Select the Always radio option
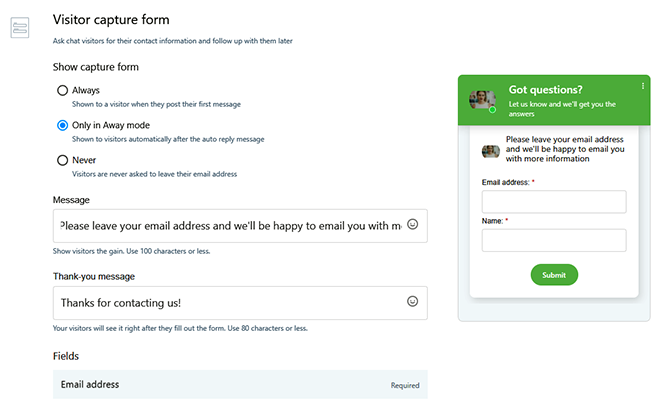The image size is (653, 400). [63, 90]
